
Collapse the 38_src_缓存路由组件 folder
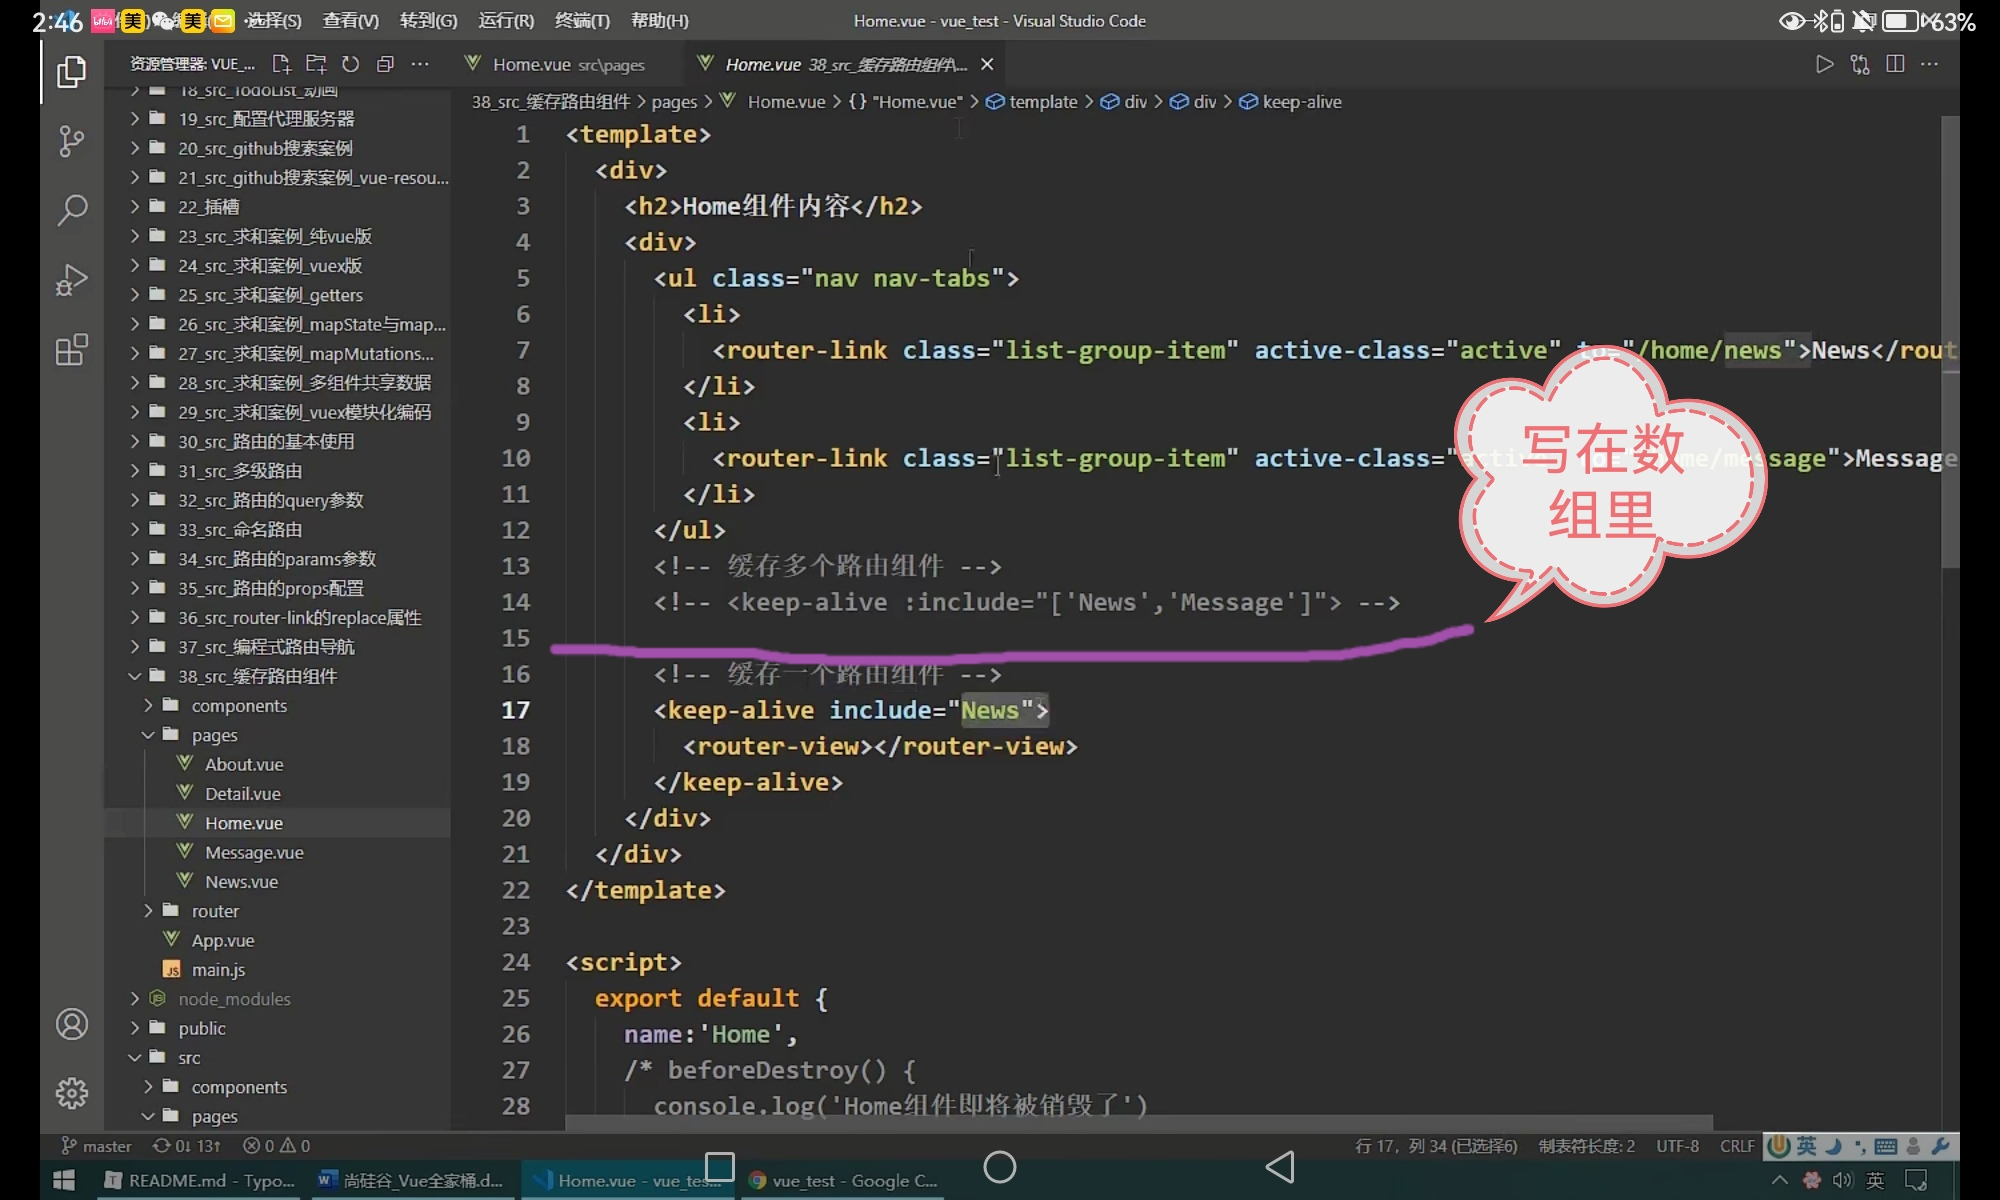[x=135, y=677]
